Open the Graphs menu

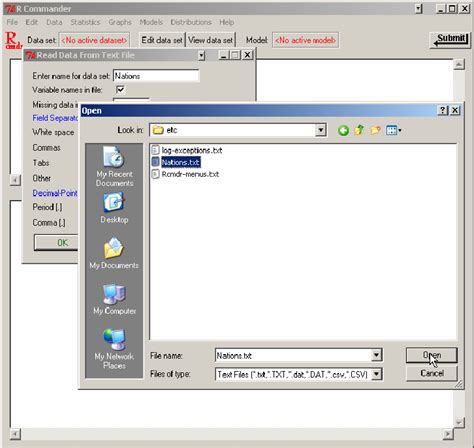[x=120, y=22]
